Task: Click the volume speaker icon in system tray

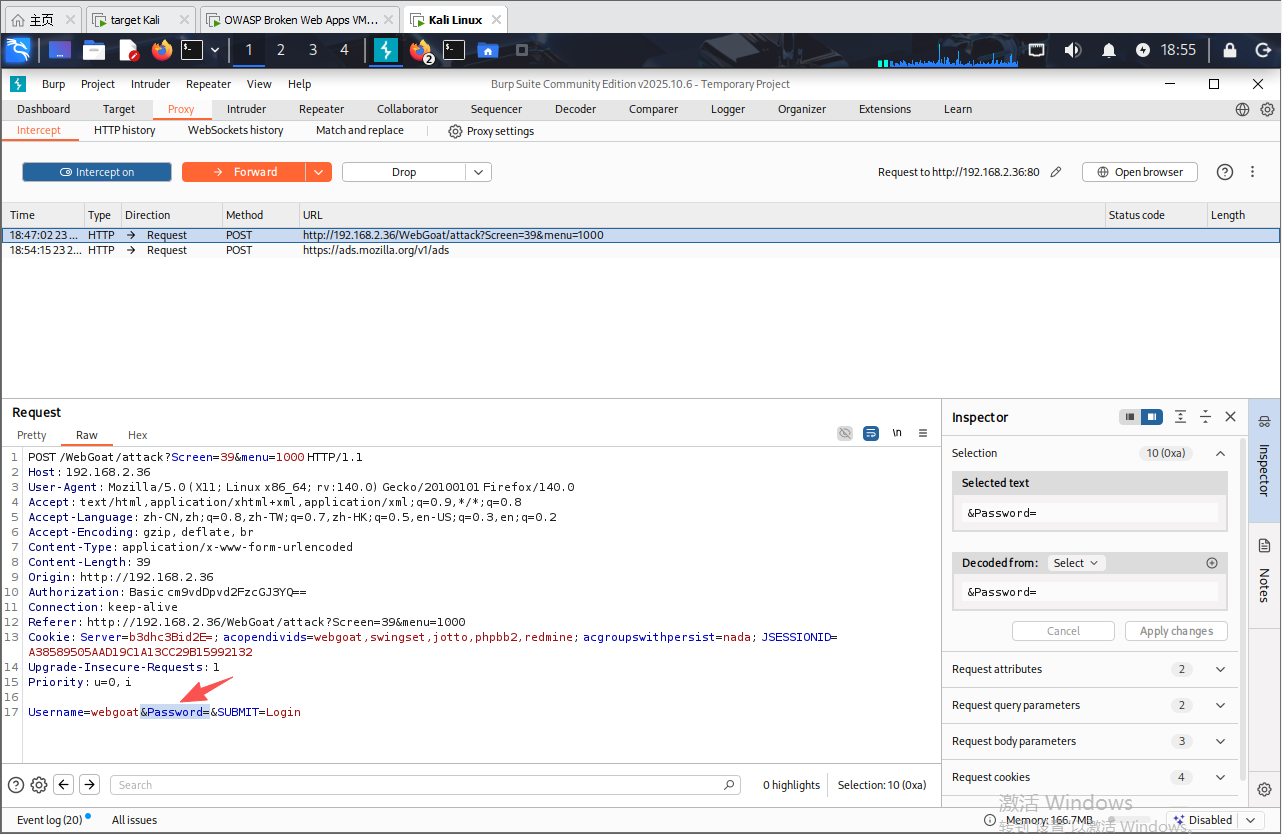Action: pos(1072,50)
